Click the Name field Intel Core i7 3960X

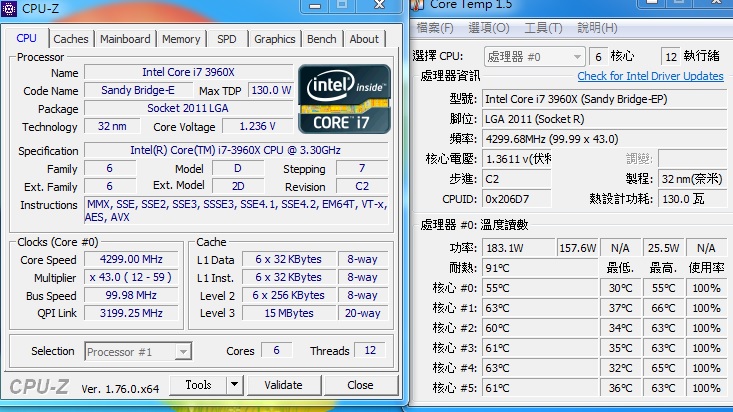click(x=188, y=72)
